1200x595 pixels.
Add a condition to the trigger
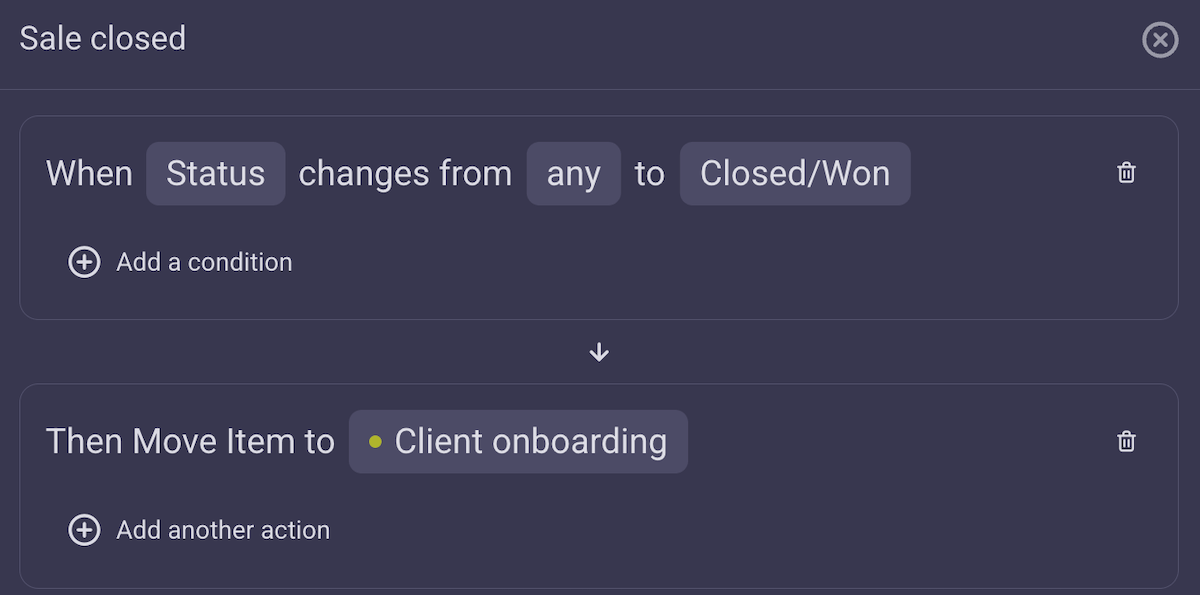click(205, 262)
